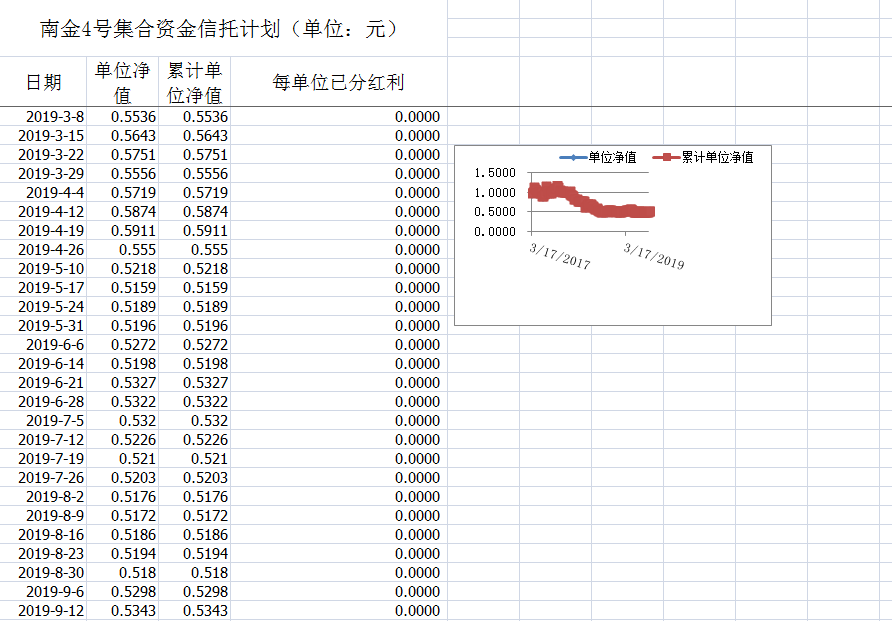Select date cell 2019-6-28

[x=43, y=401]
